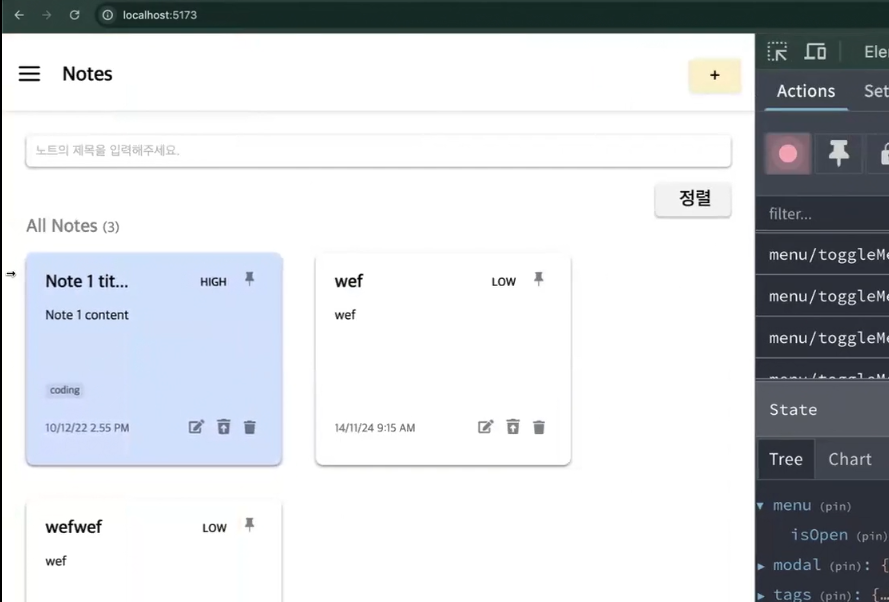Click the 14/11/24 9:15 AM timestamp

[375, 428]
